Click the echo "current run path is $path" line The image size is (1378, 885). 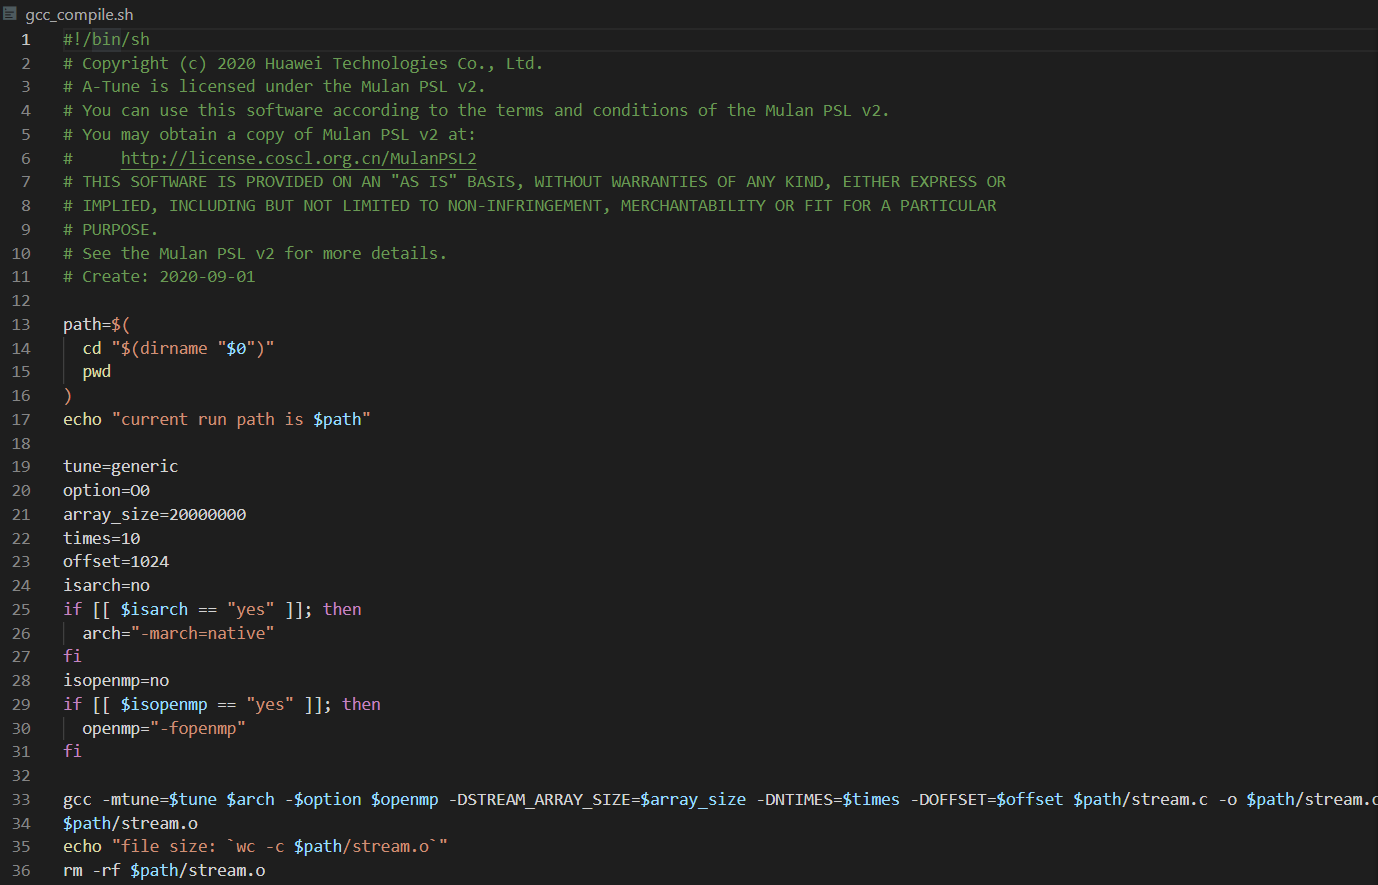click(217, 420)
